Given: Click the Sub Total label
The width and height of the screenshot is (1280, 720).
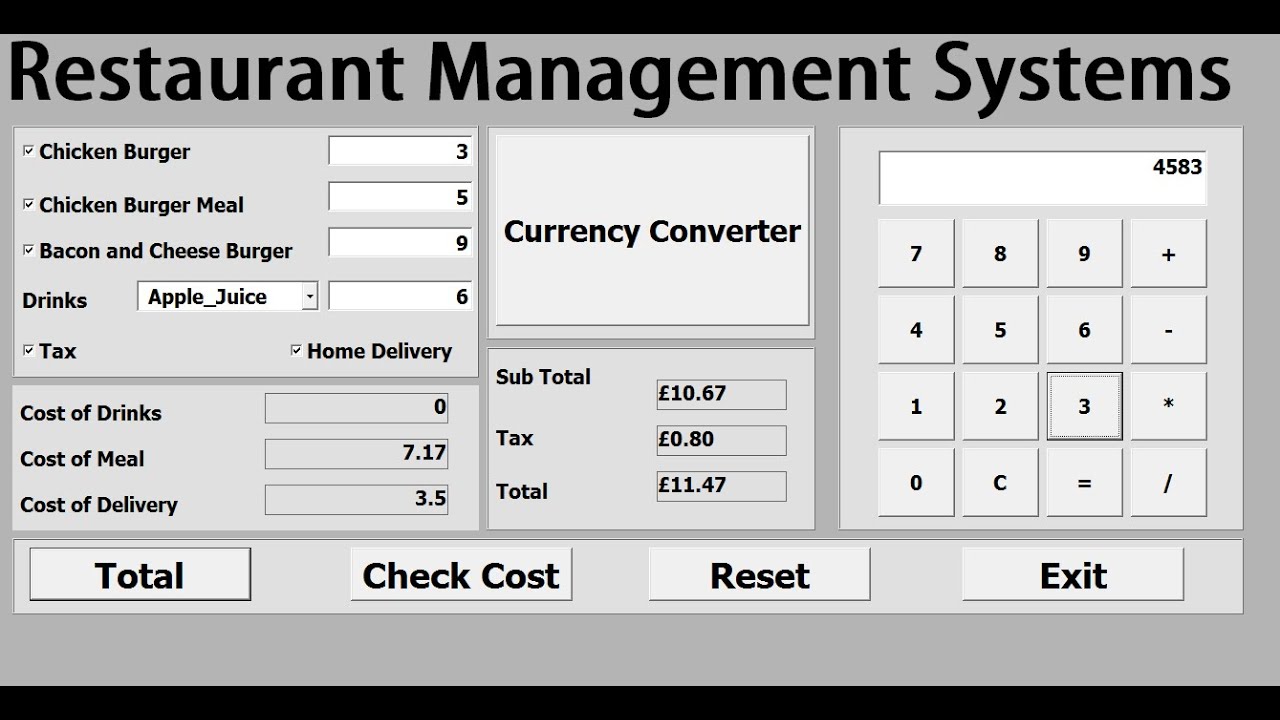Looking at the screenshot, I should [543, 377].
